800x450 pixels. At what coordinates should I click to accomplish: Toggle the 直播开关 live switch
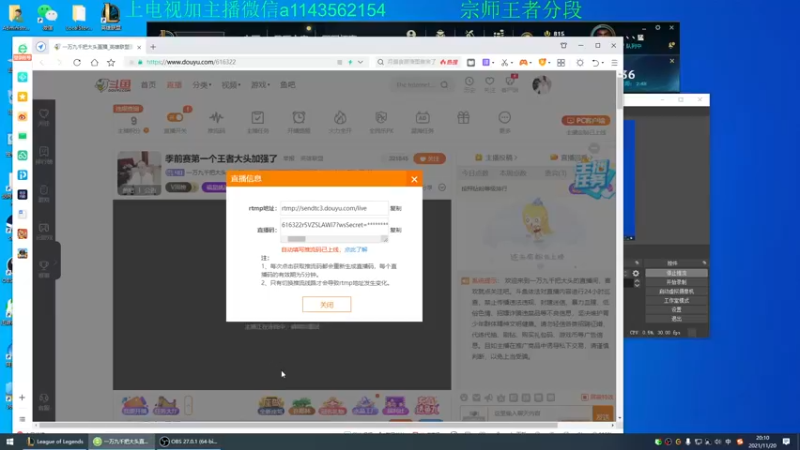click(175, 117)
